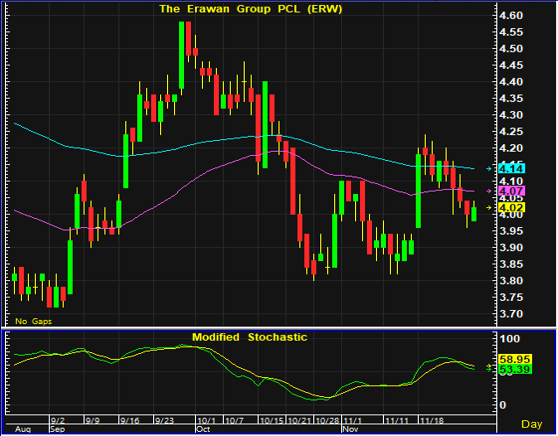Click the 3.80 price axis label
This screenshot has height=436, width=558.
[511, 281]
